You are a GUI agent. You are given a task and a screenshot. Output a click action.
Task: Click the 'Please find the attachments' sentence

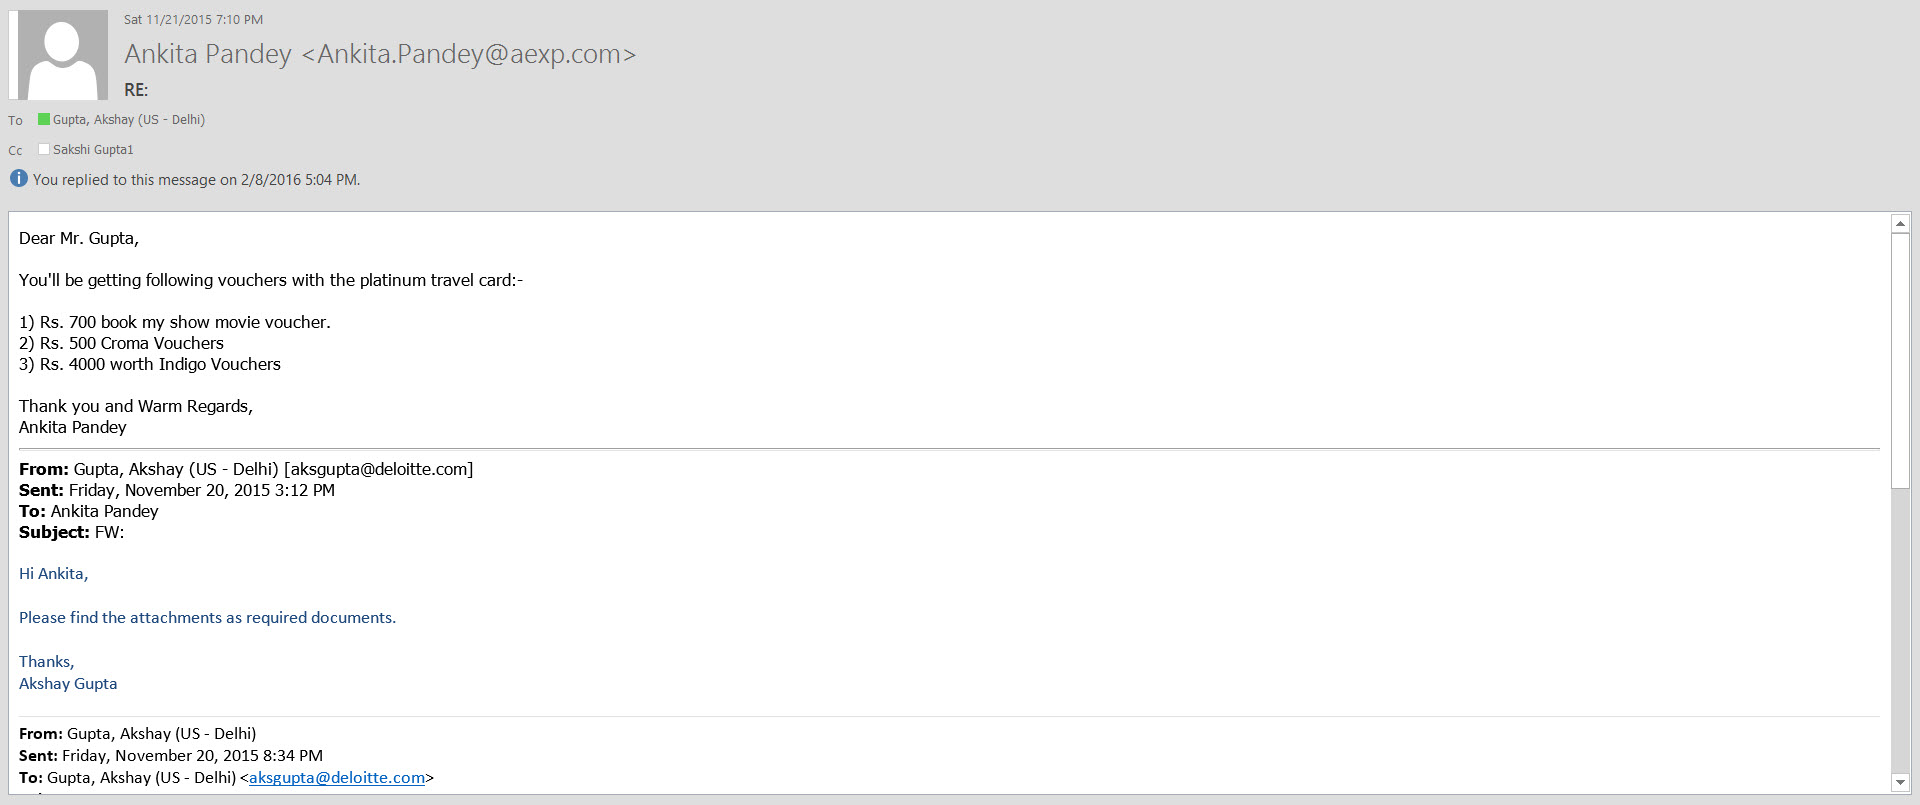(x=207, y=618)
